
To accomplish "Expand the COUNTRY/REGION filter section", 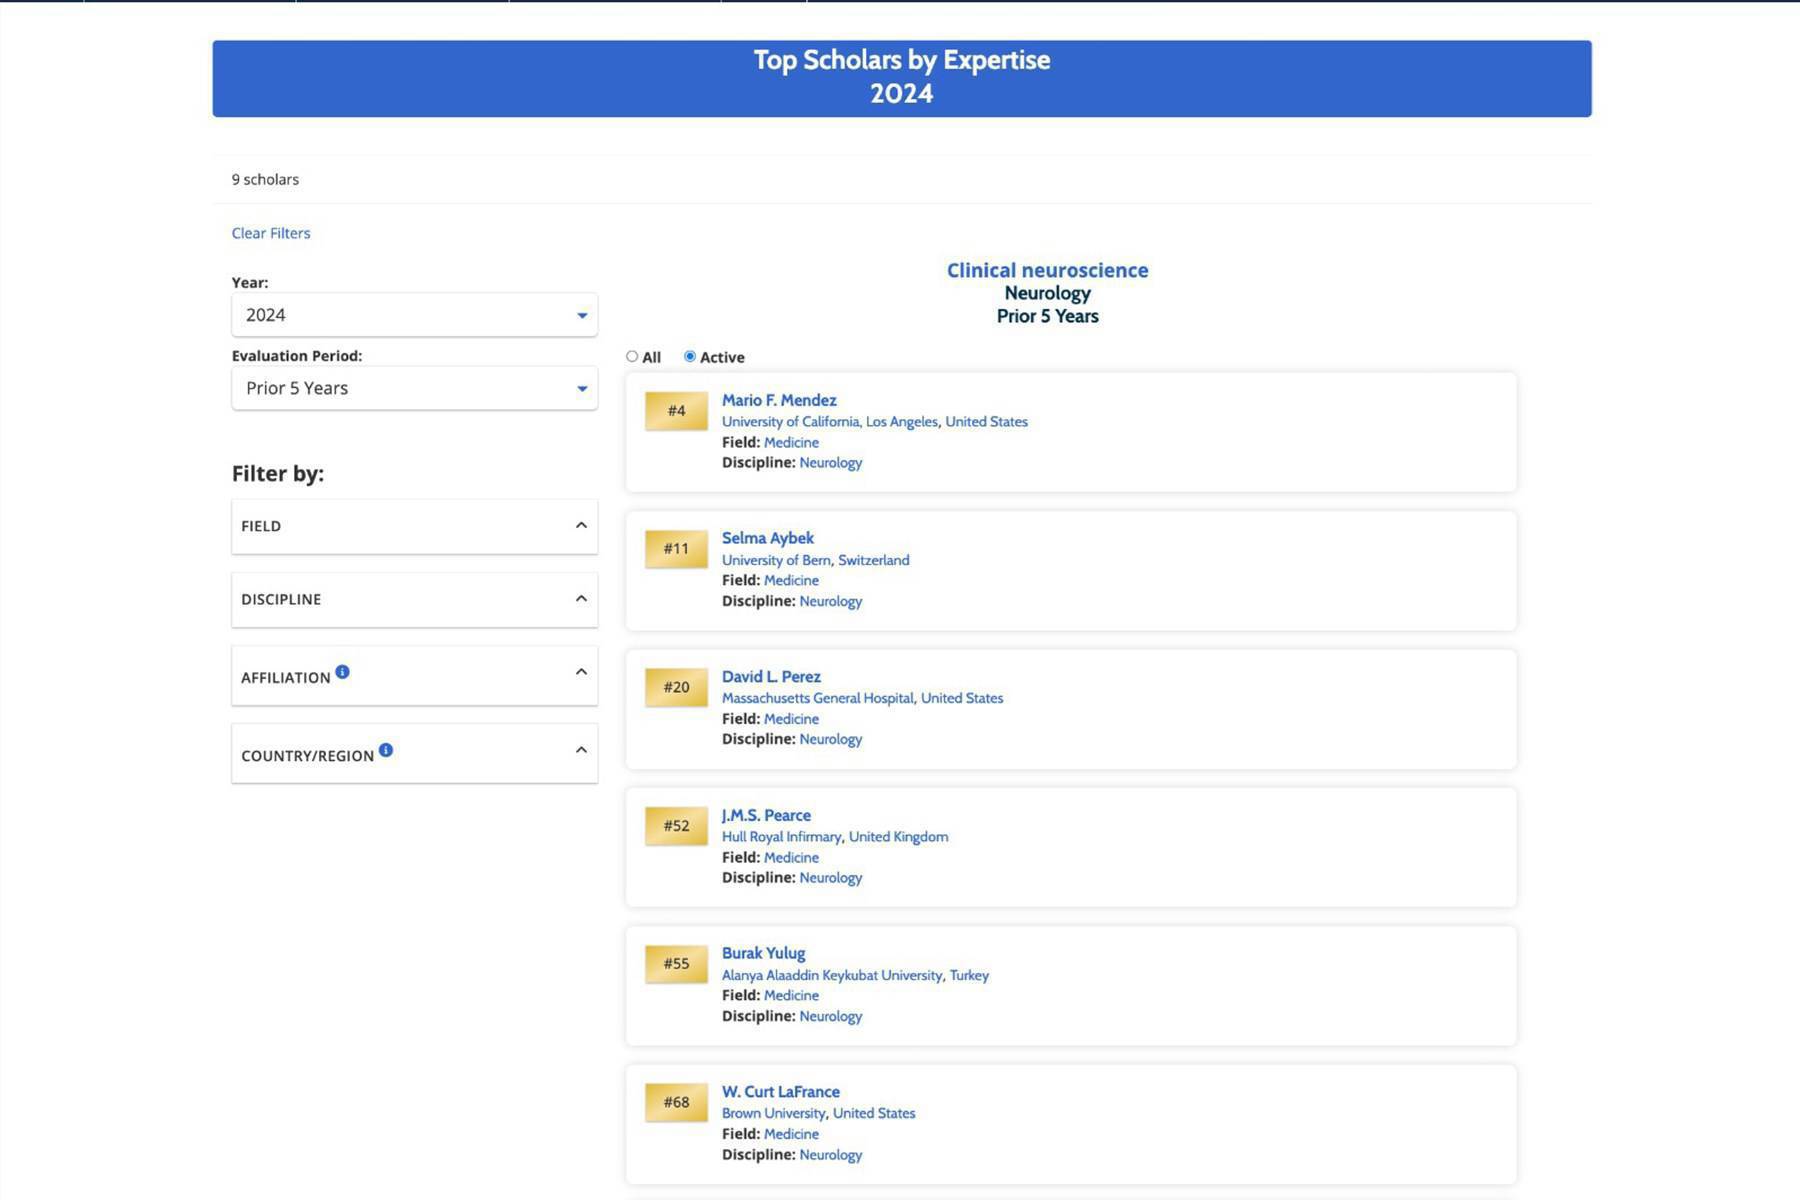I will coord(414,753).
